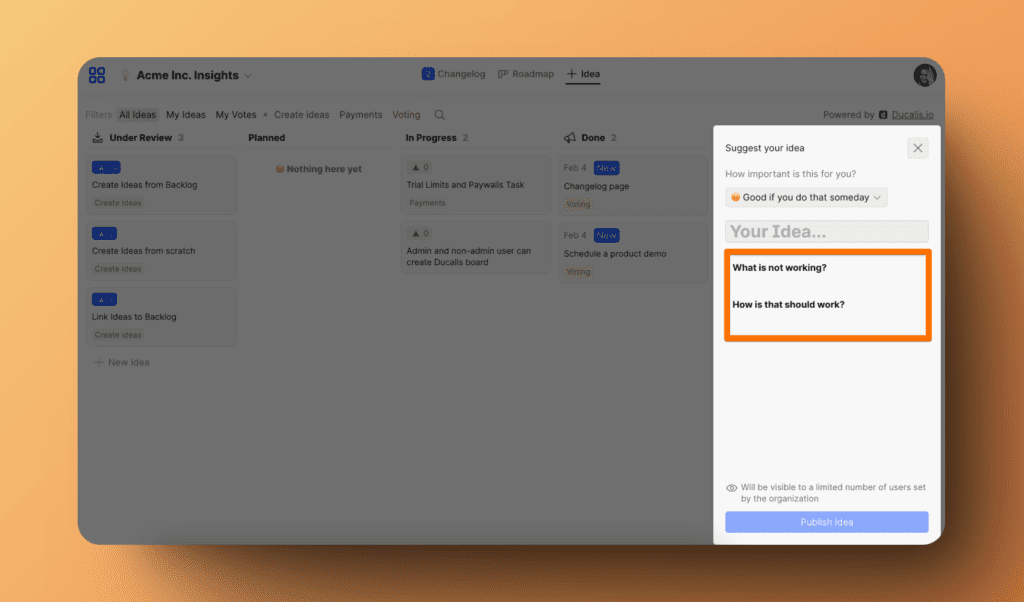Click the Your Idea title input field
This screenshot has height=602, width=1024.
[826, 232]
